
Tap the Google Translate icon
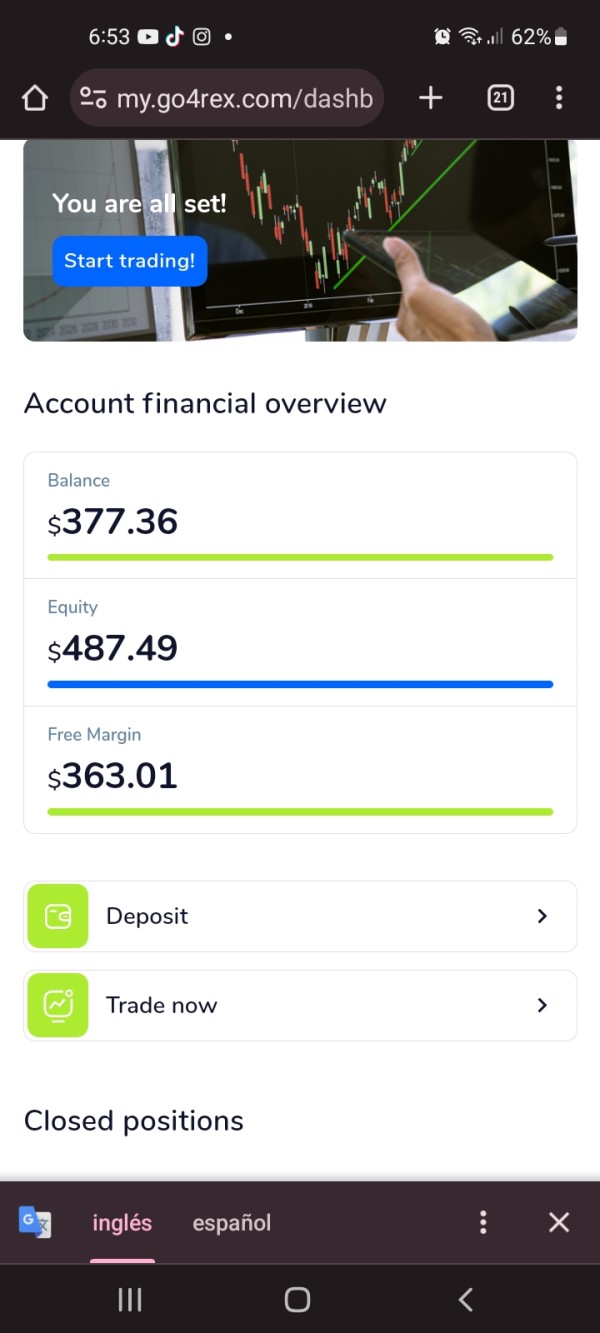click(35, 1222)
